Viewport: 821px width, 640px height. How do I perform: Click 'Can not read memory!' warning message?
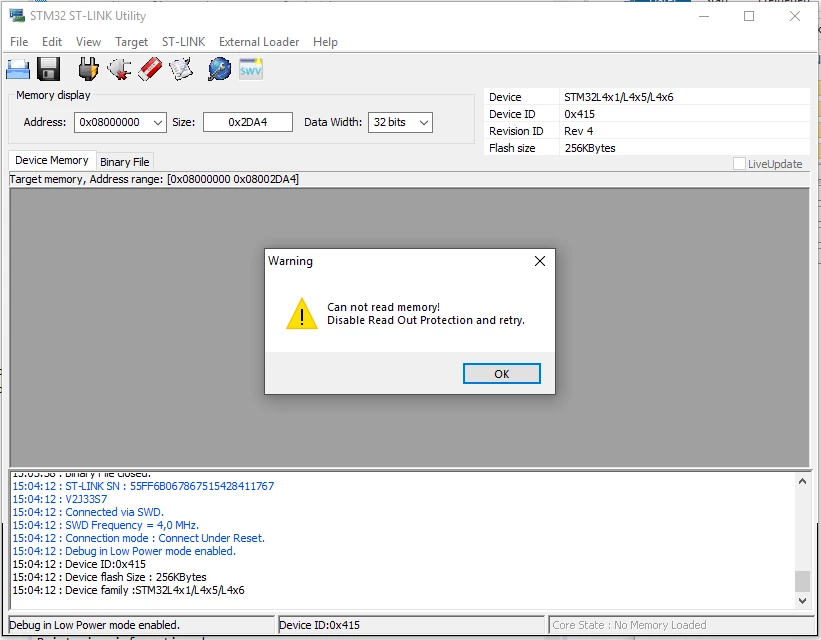click(383, 307)
